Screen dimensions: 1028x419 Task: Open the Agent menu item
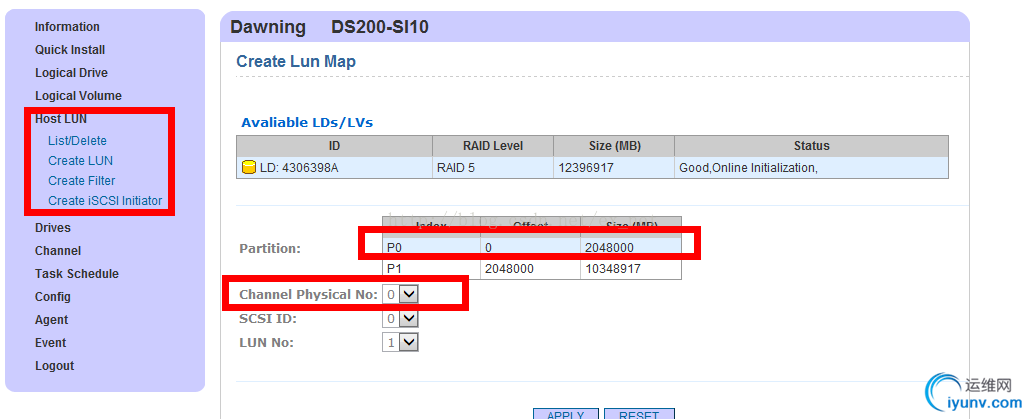coord(51,319)
